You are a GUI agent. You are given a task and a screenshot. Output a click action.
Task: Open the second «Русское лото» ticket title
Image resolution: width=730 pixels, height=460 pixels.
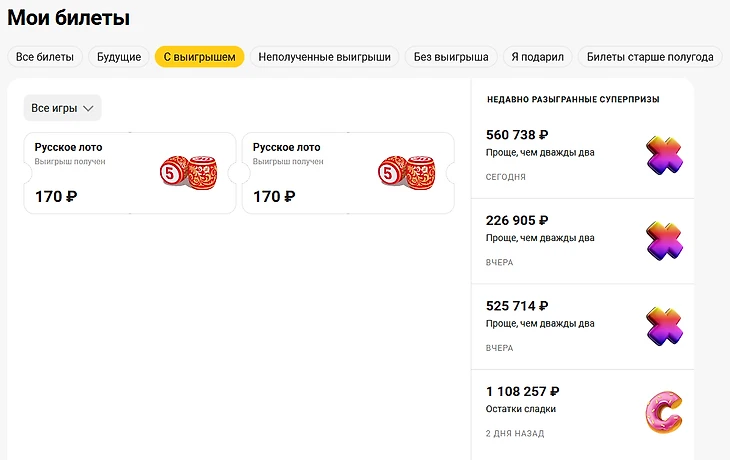pyautogui.click(x=287, y=147)
